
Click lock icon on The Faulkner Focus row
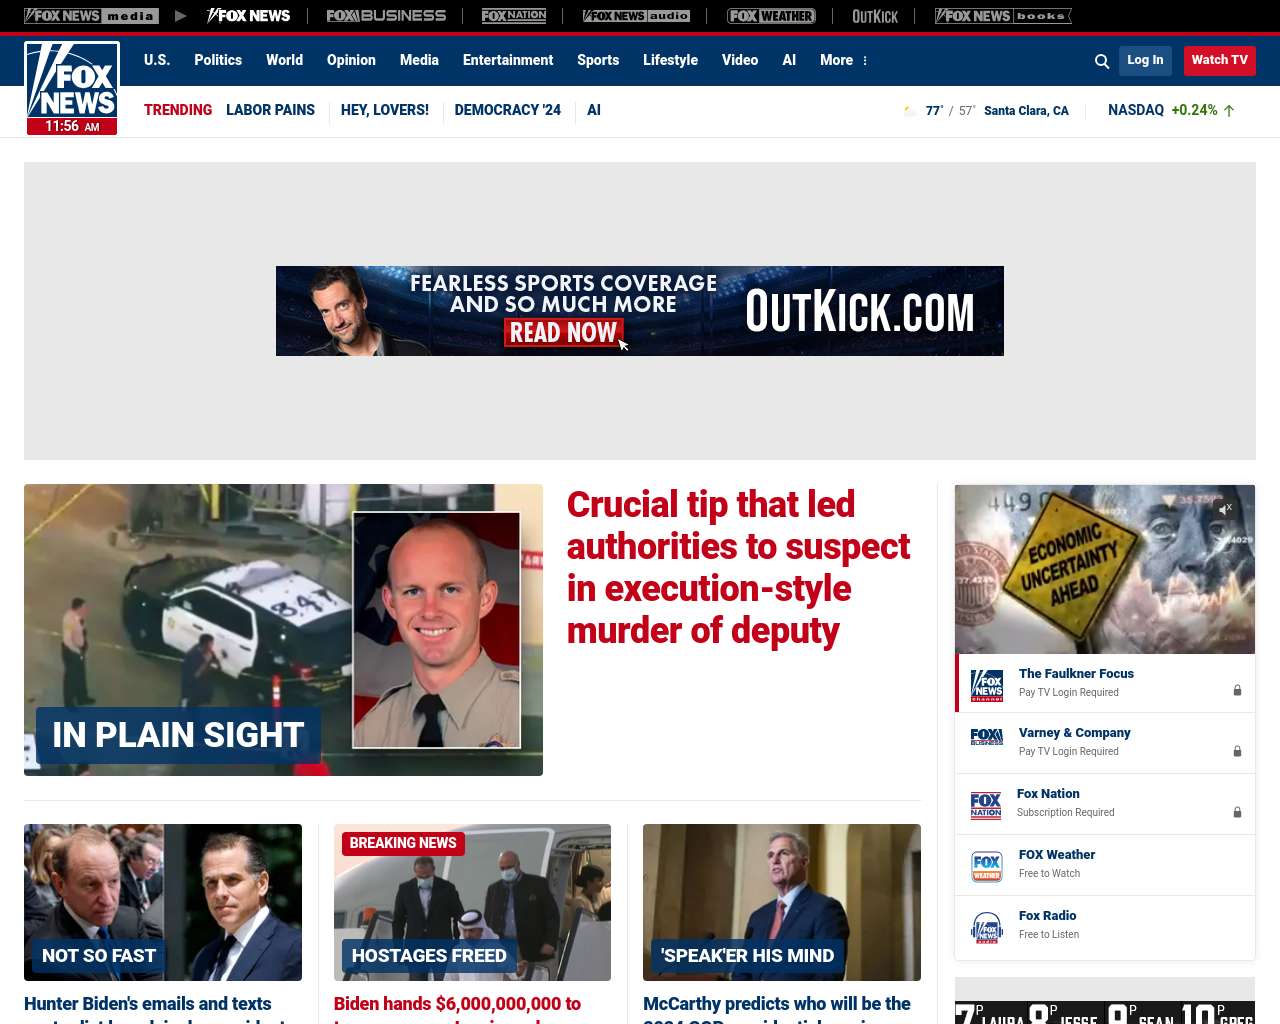(x=1237, y=690)
